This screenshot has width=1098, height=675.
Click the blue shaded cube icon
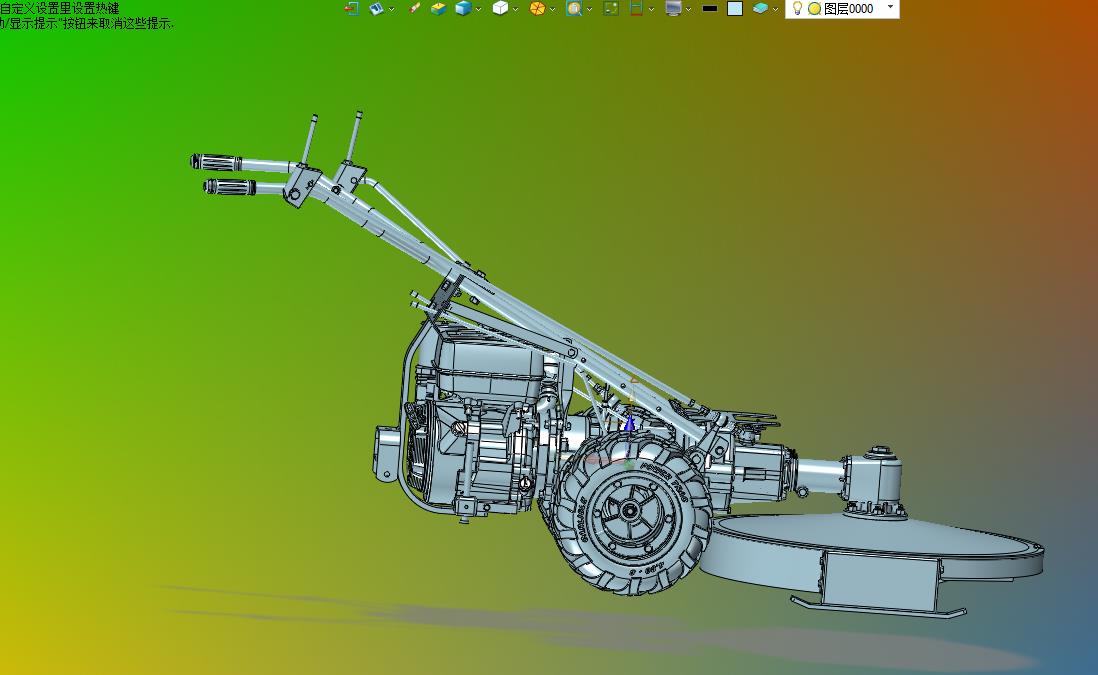463,8
